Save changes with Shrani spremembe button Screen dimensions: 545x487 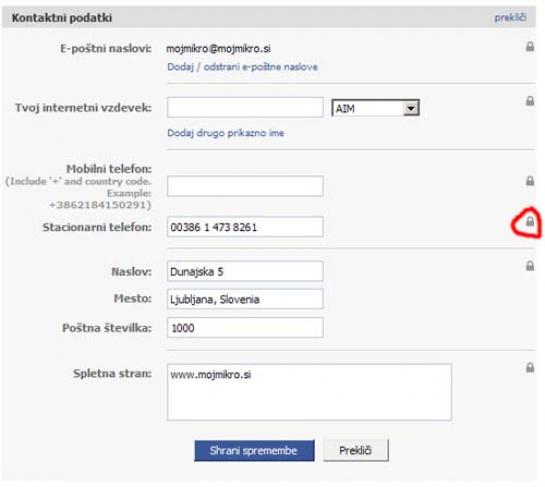[254, 451]
